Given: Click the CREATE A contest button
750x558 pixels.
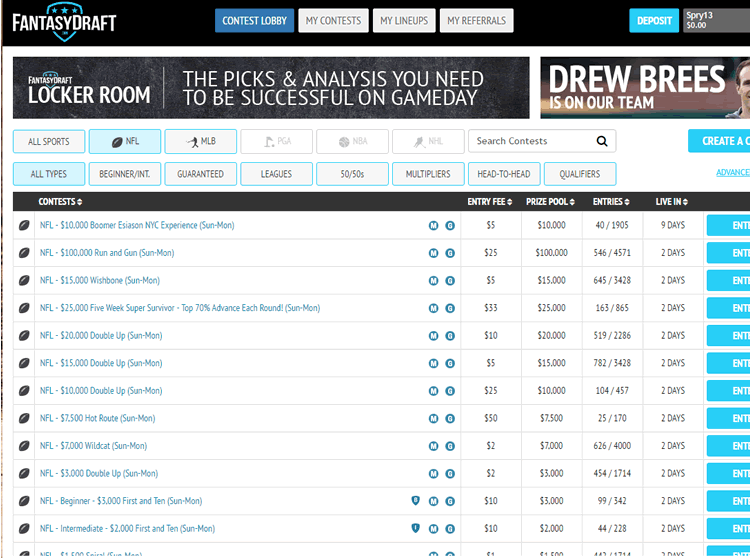Looking at the screenshot, I should (719, 141).
